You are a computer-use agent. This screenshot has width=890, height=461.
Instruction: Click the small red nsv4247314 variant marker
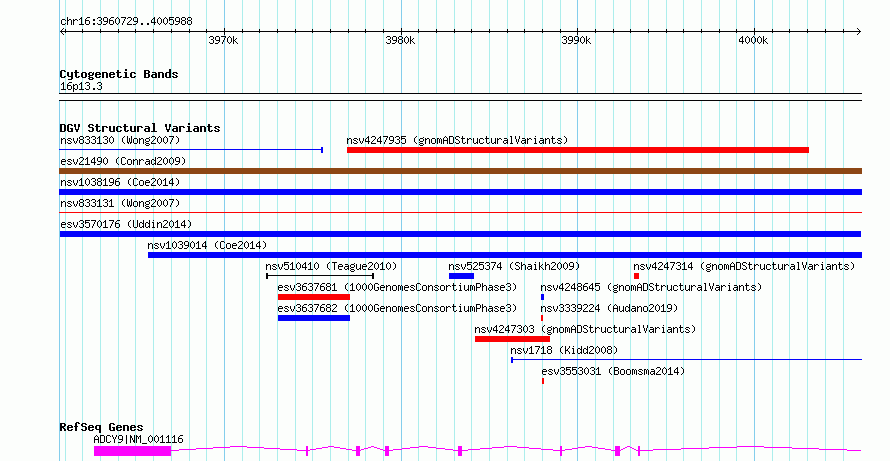(636, 276)
